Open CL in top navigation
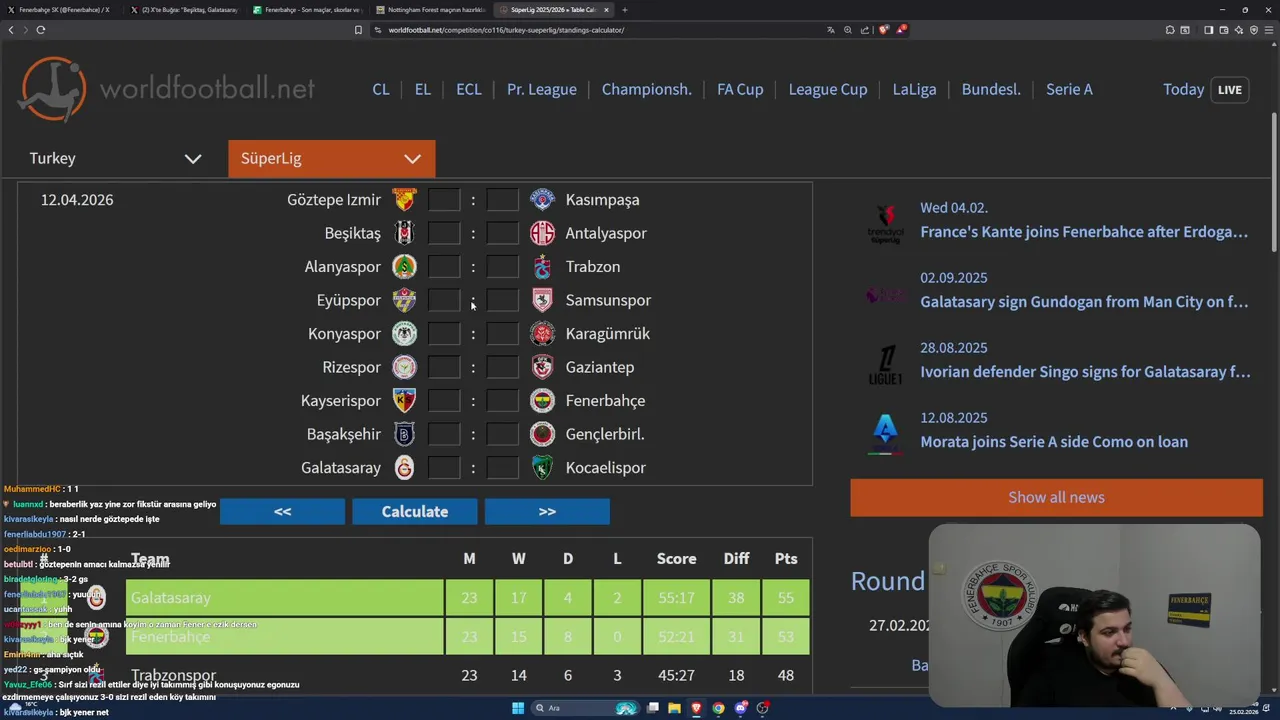This screenshot has width=1280, height=720. click(381, 89)
